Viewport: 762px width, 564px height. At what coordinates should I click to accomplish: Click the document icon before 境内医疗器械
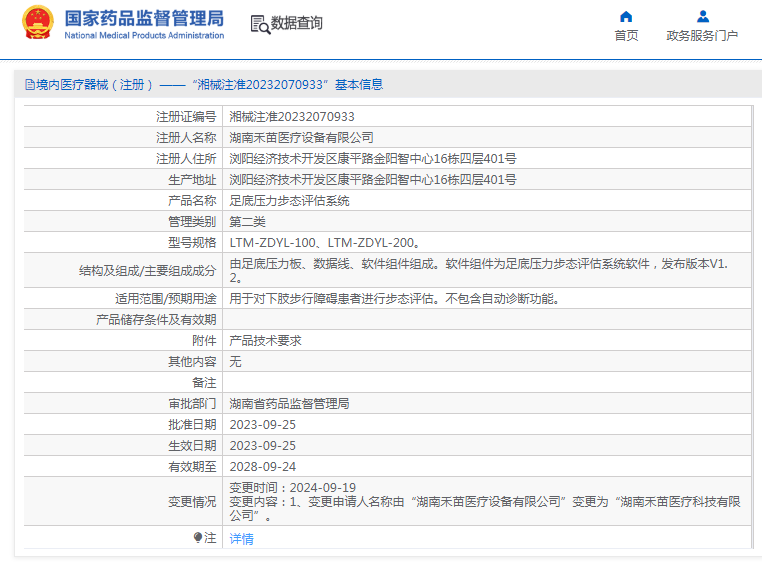pos(30,85)
